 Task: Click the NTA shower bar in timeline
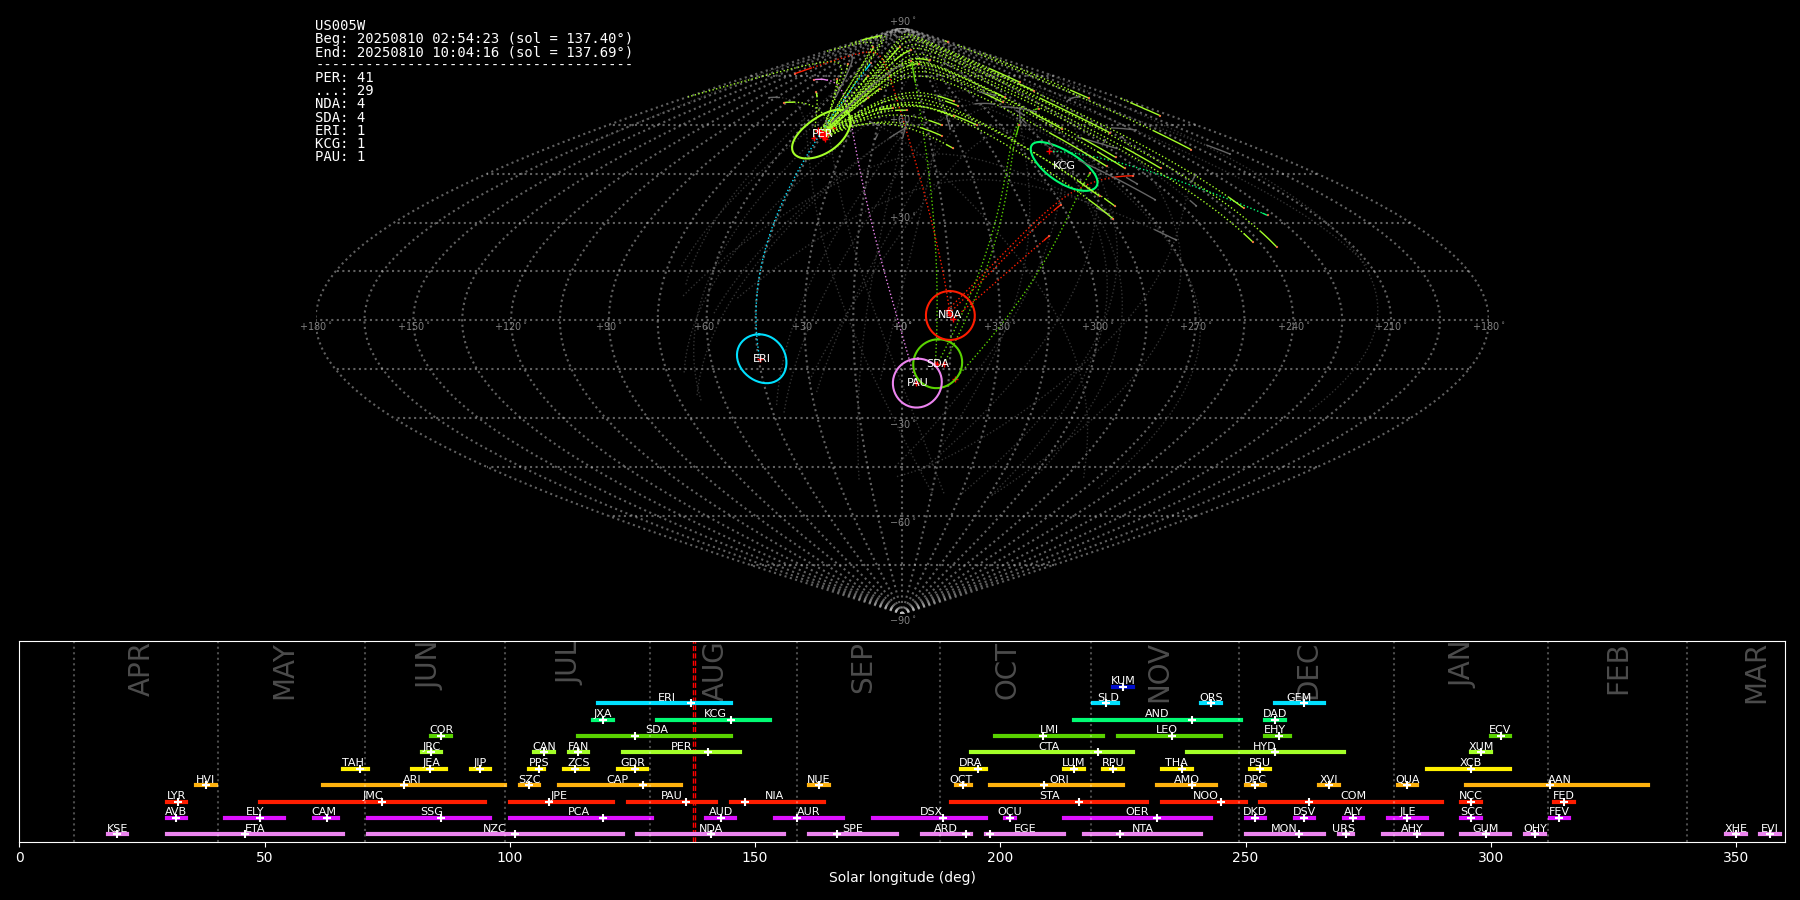point(1142,834)
